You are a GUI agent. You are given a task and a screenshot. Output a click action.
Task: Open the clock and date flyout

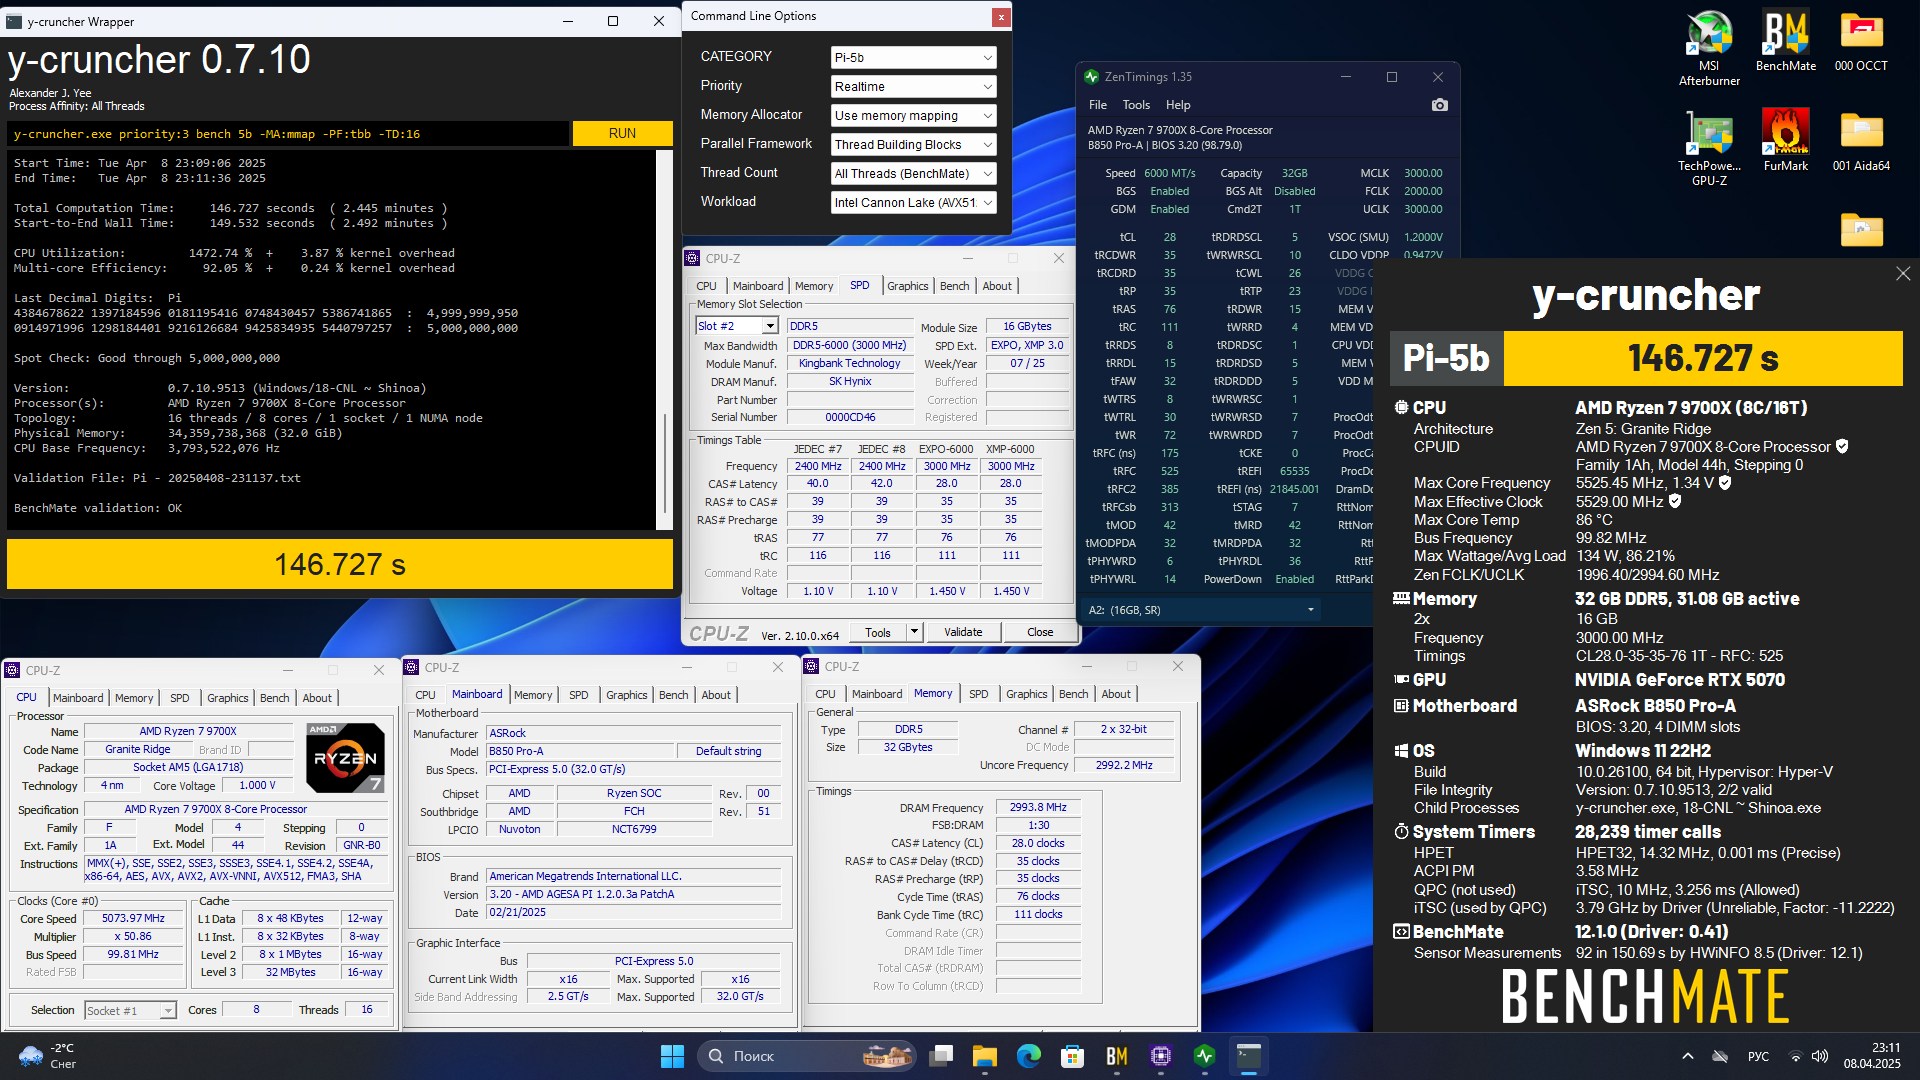1873,1056
